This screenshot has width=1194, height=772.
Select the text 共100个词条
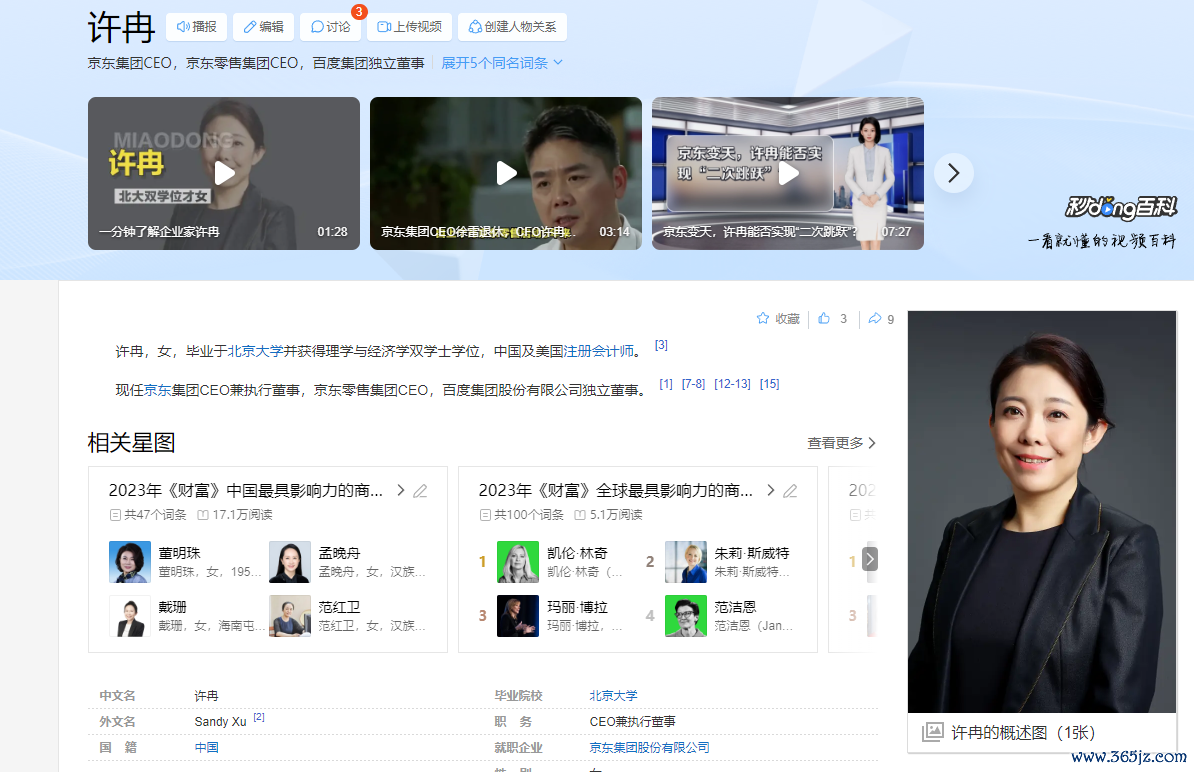click(529, 515)
